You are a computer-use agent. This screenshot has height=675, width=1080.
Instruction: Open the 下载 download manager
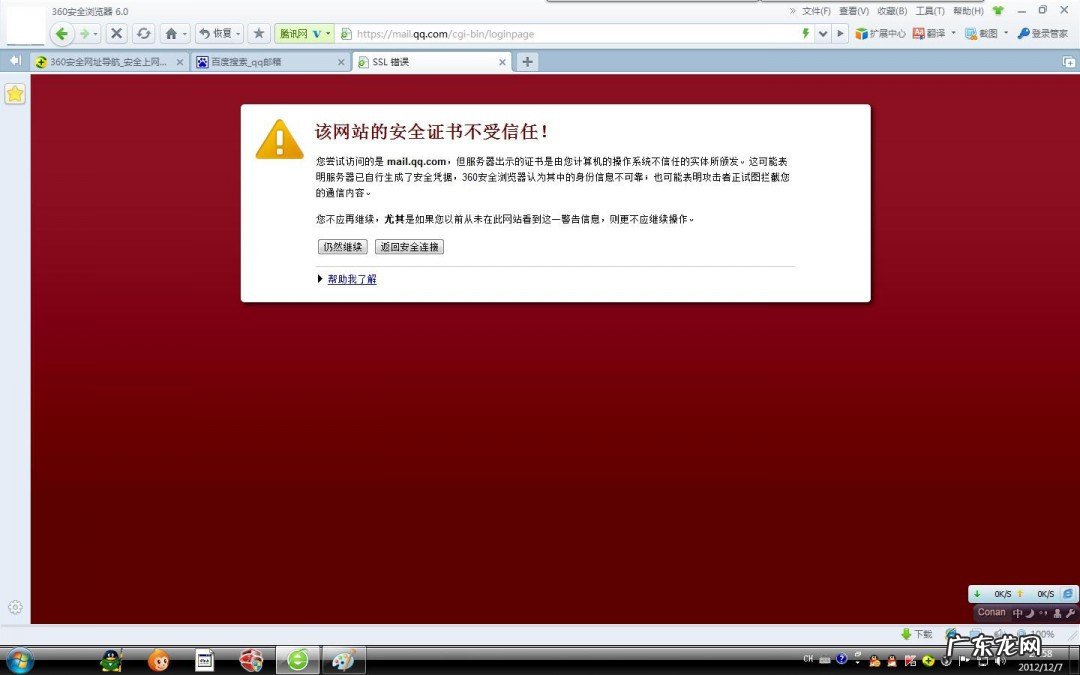pos(916,634)
